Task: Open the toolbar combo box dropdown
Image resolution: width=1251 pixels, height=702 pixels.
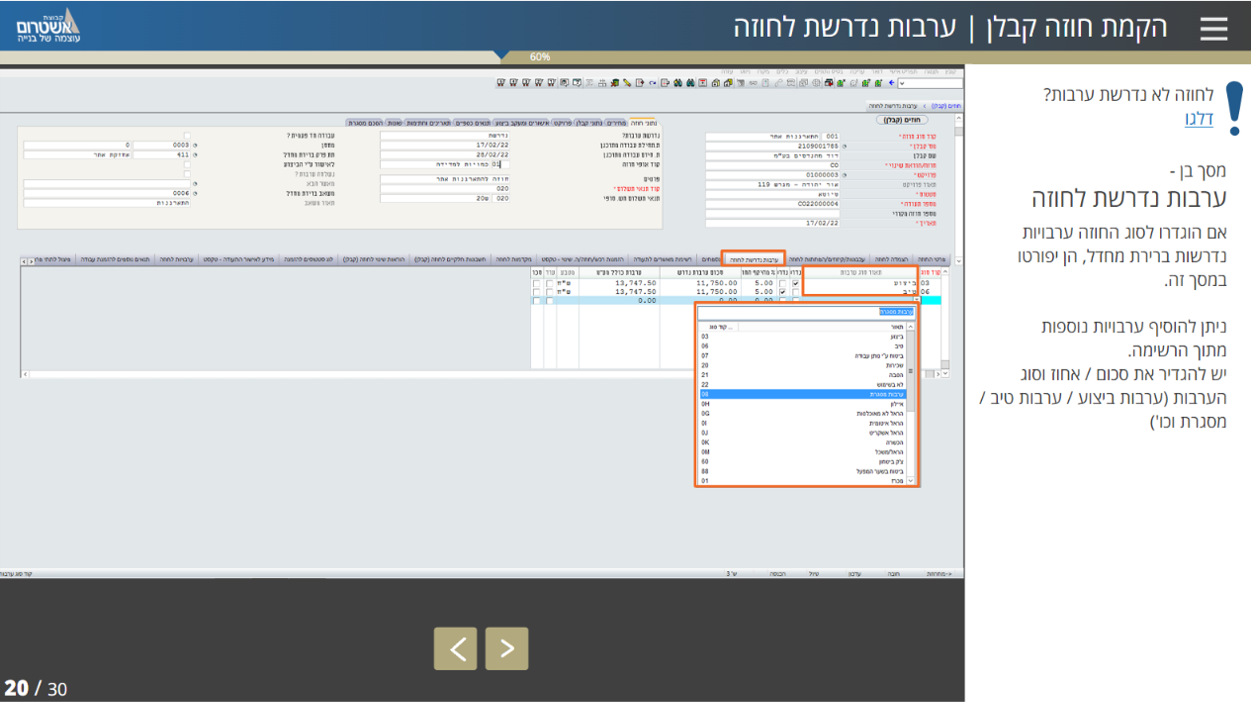Action: [x=903, y=83]
